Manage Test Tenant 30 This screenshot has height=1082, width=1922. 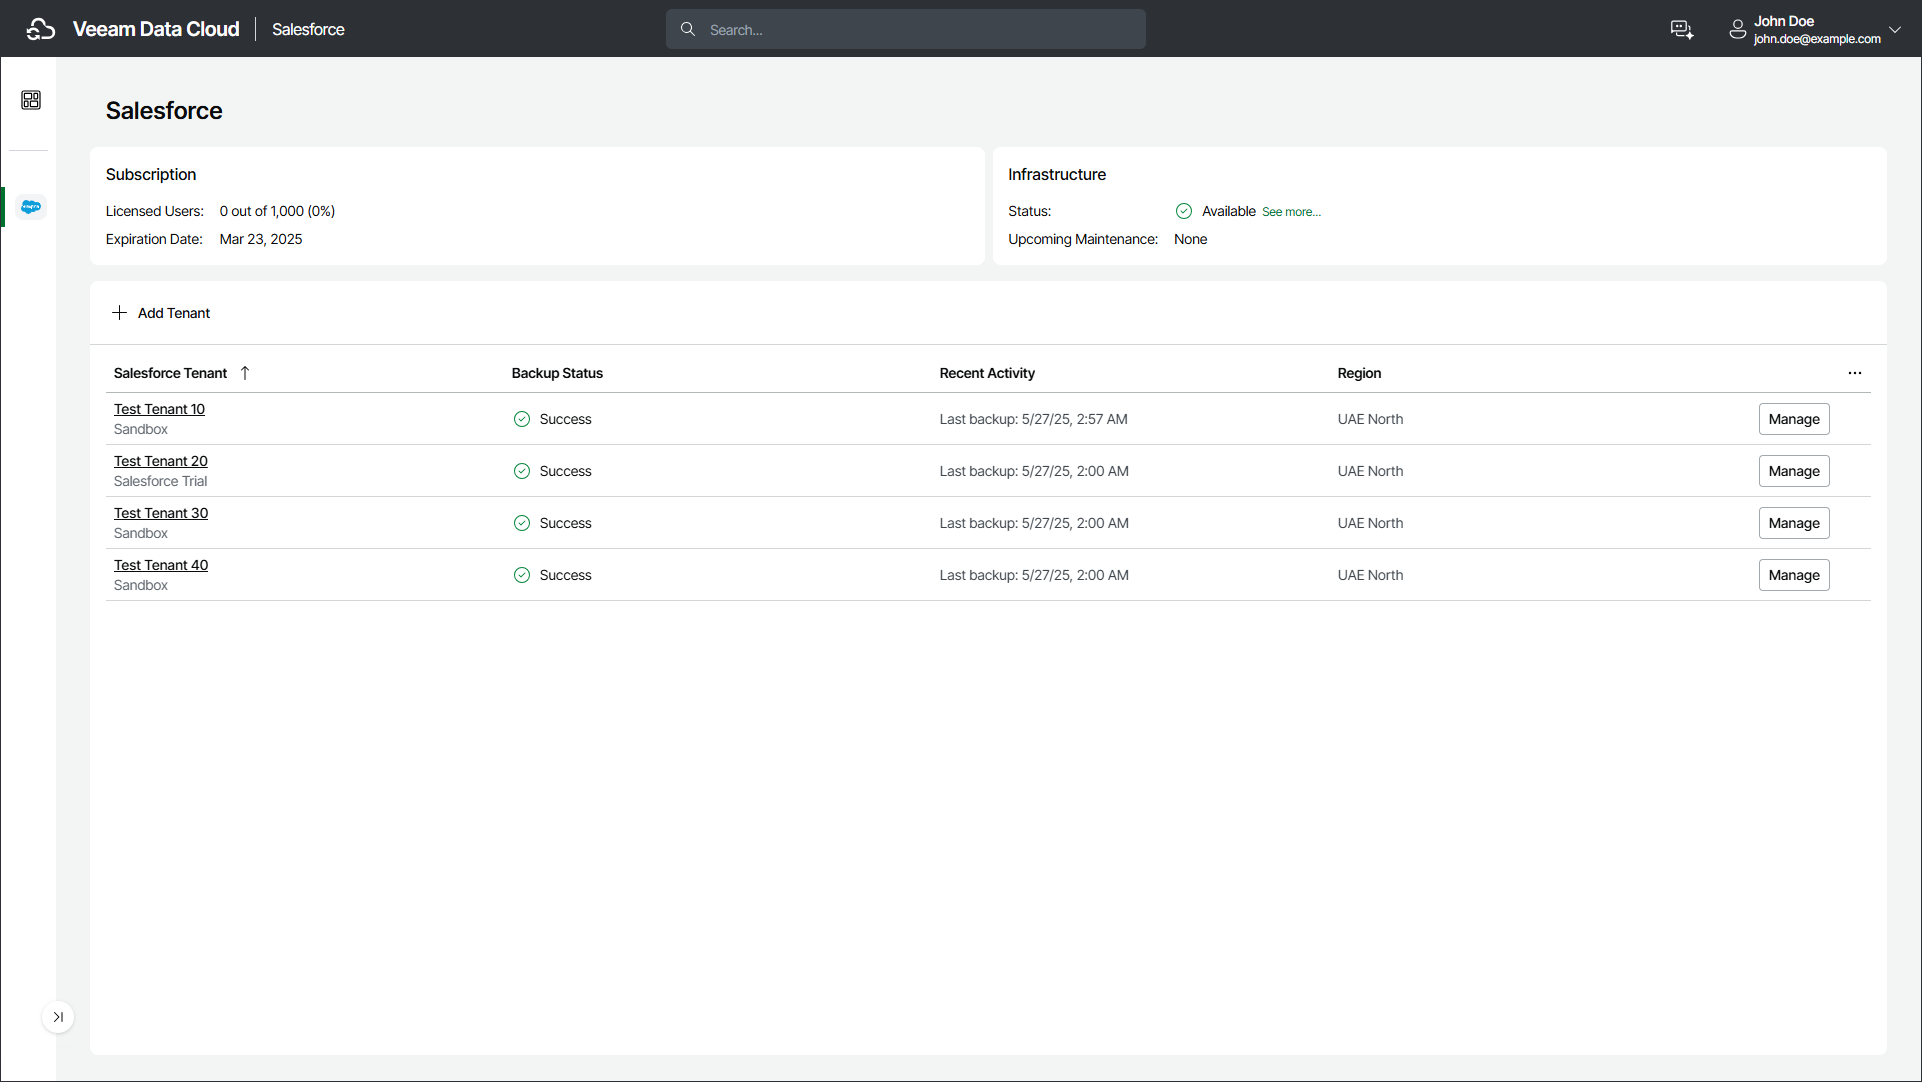(x=1794, y=523)
